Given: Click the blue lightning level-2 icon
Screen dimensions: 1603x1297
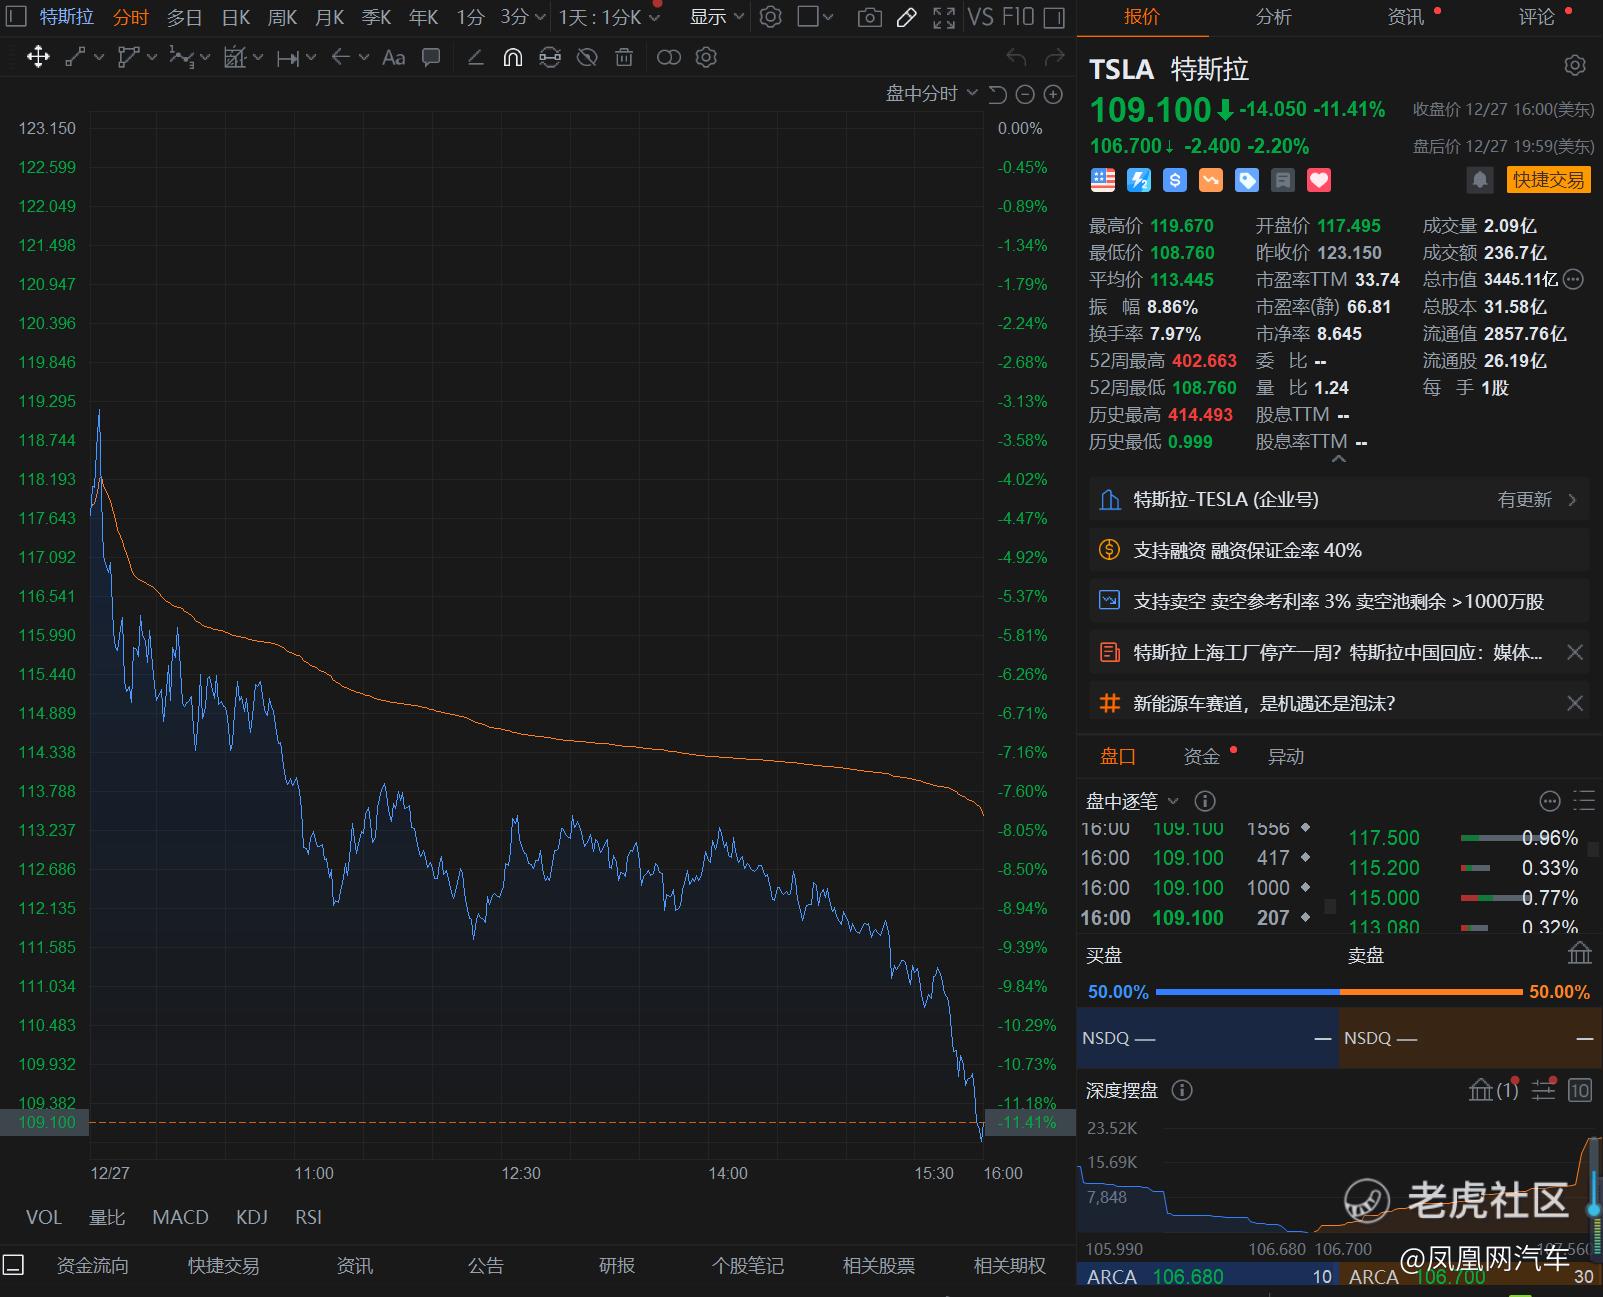Looking at the screenshot, I should tap(1139, 180).
